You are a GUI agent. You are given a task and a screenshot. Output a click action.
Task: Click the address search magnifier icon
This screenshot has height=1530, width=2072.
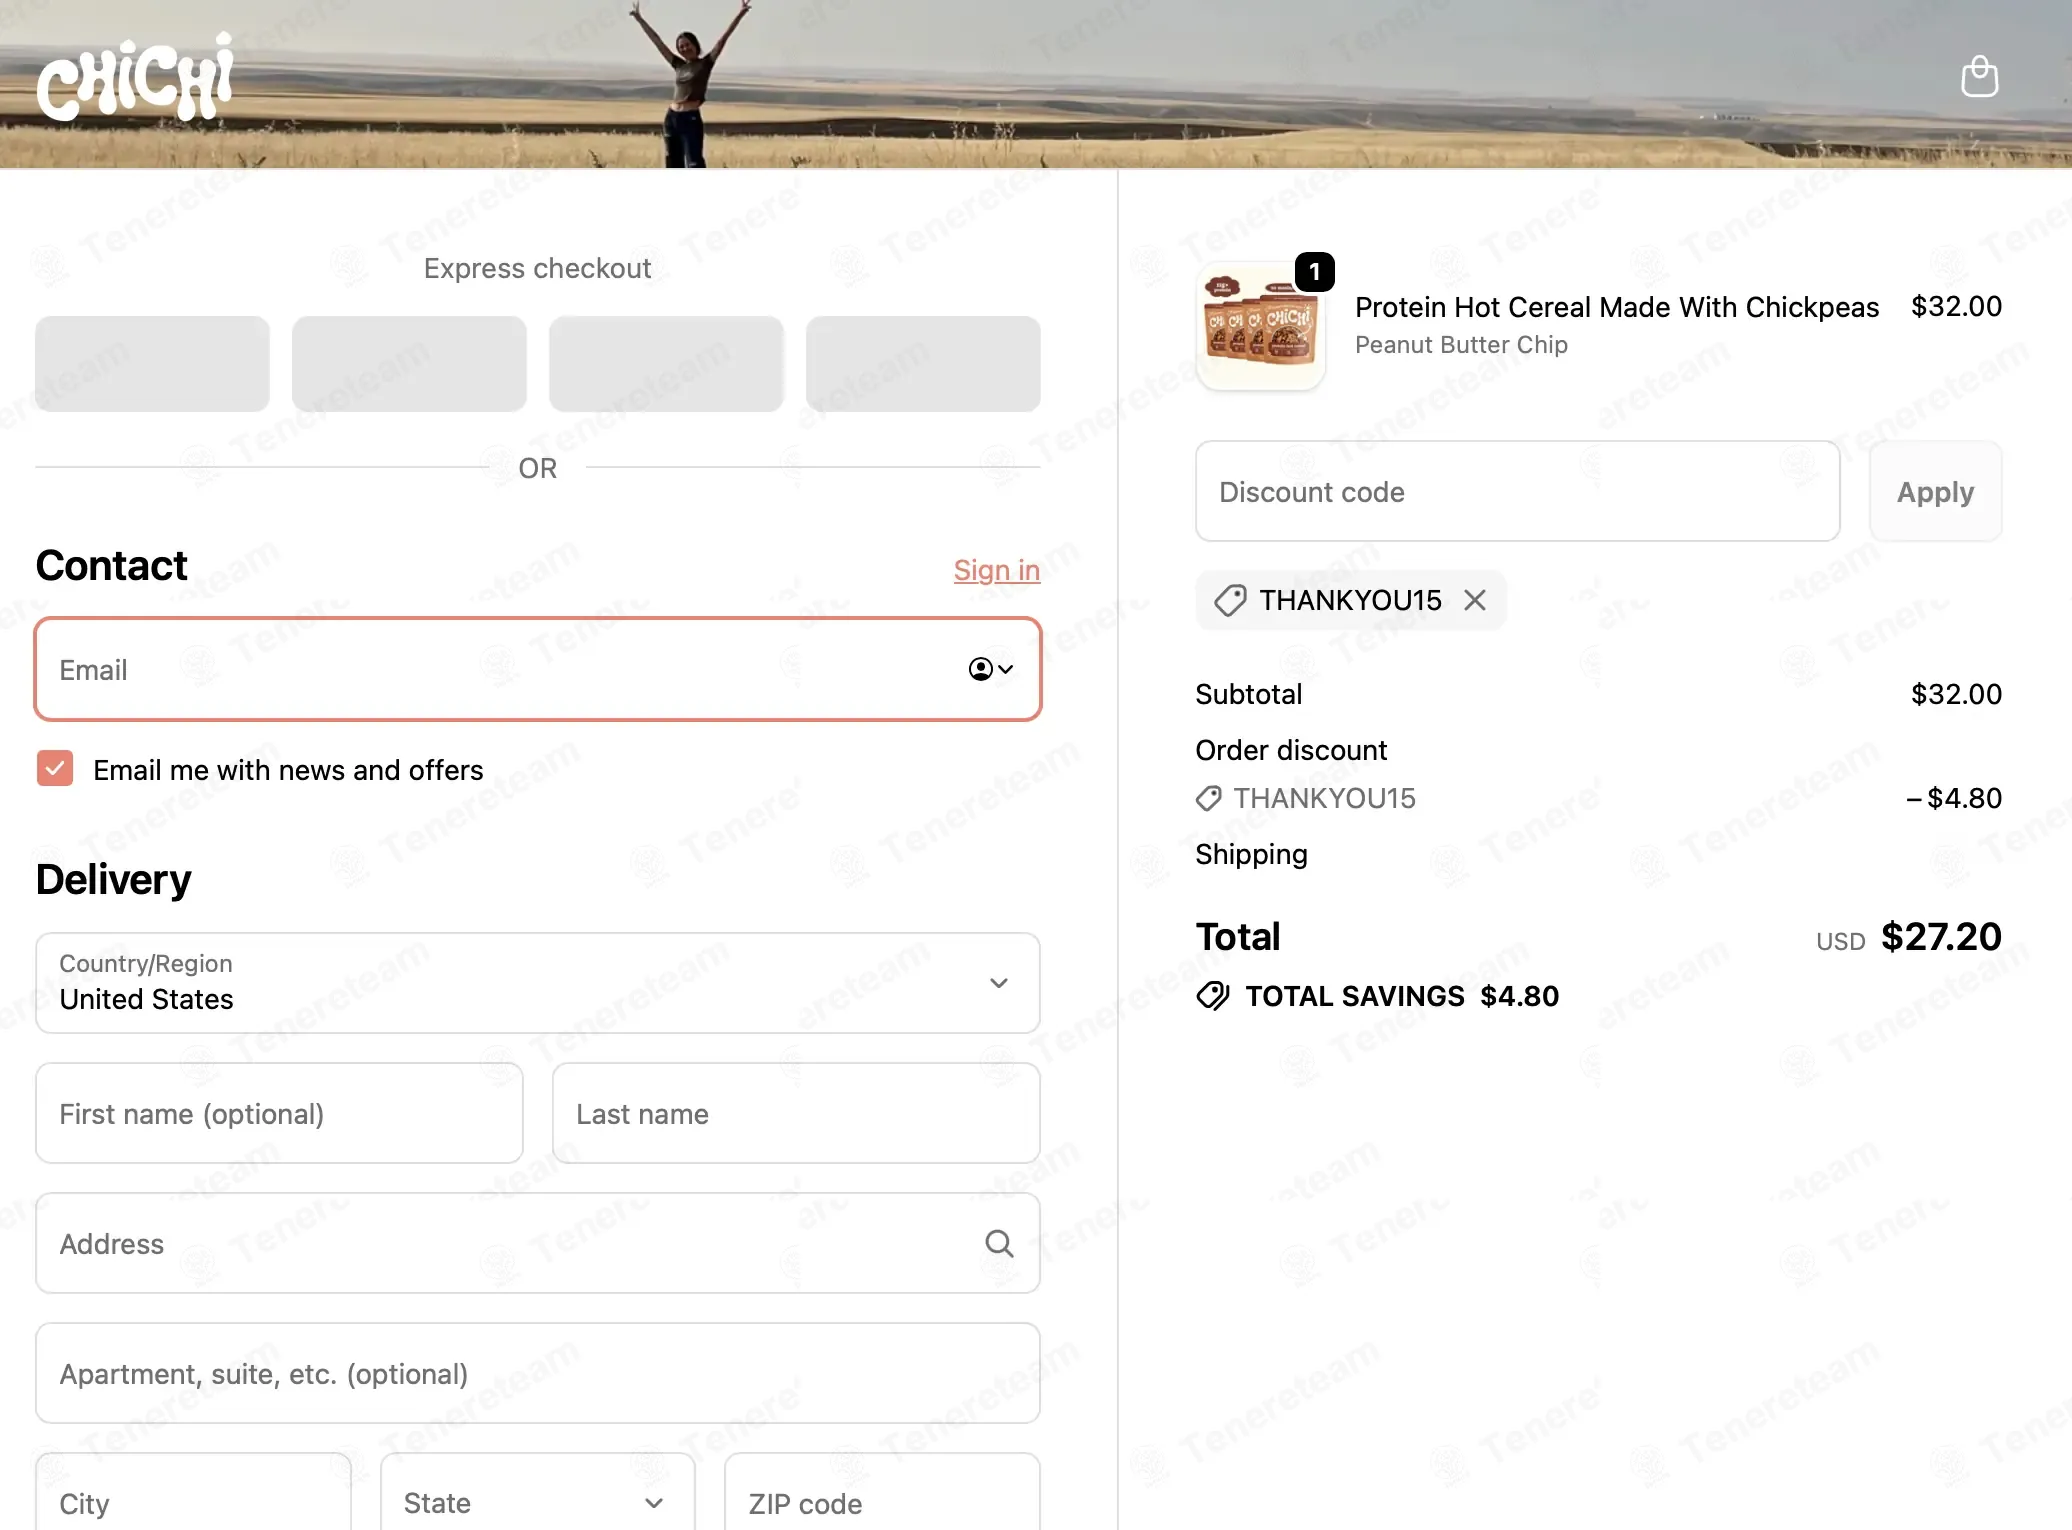point(999,1243)
